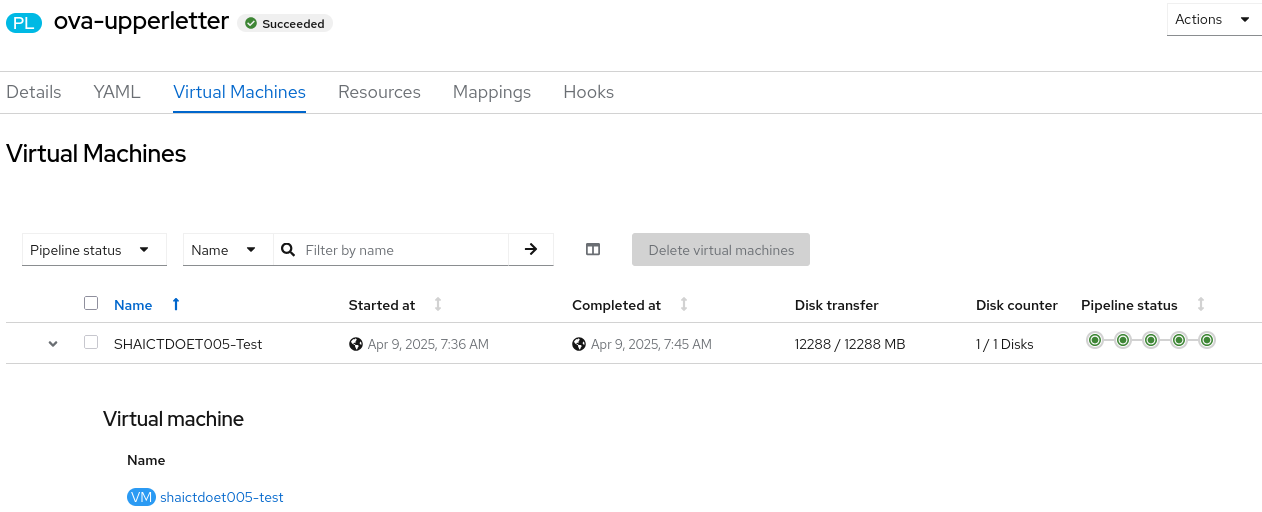1262x512 pixels.
Task: Collapse the SHAICTDOET005-Test row details
Action: [x=53, y=344]
